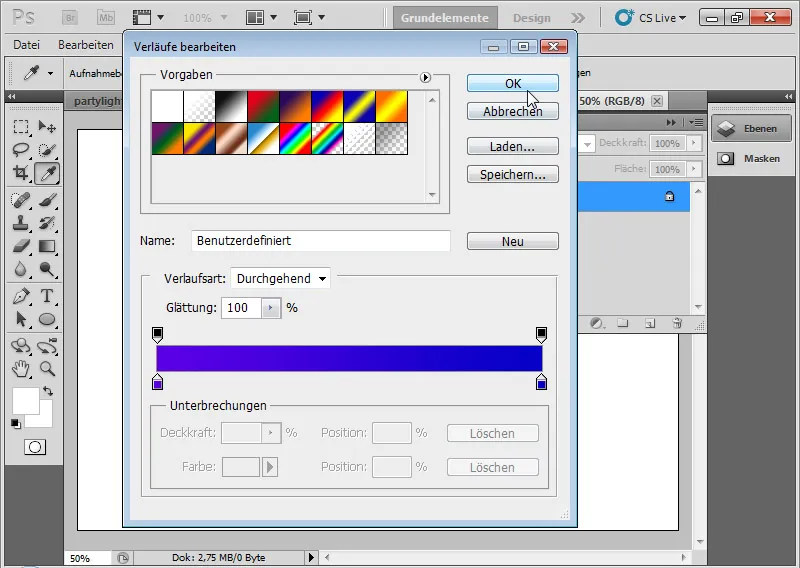800x568 pixels.
Task: Open status bar info arrow menu
Action: [x=311, y=557]
